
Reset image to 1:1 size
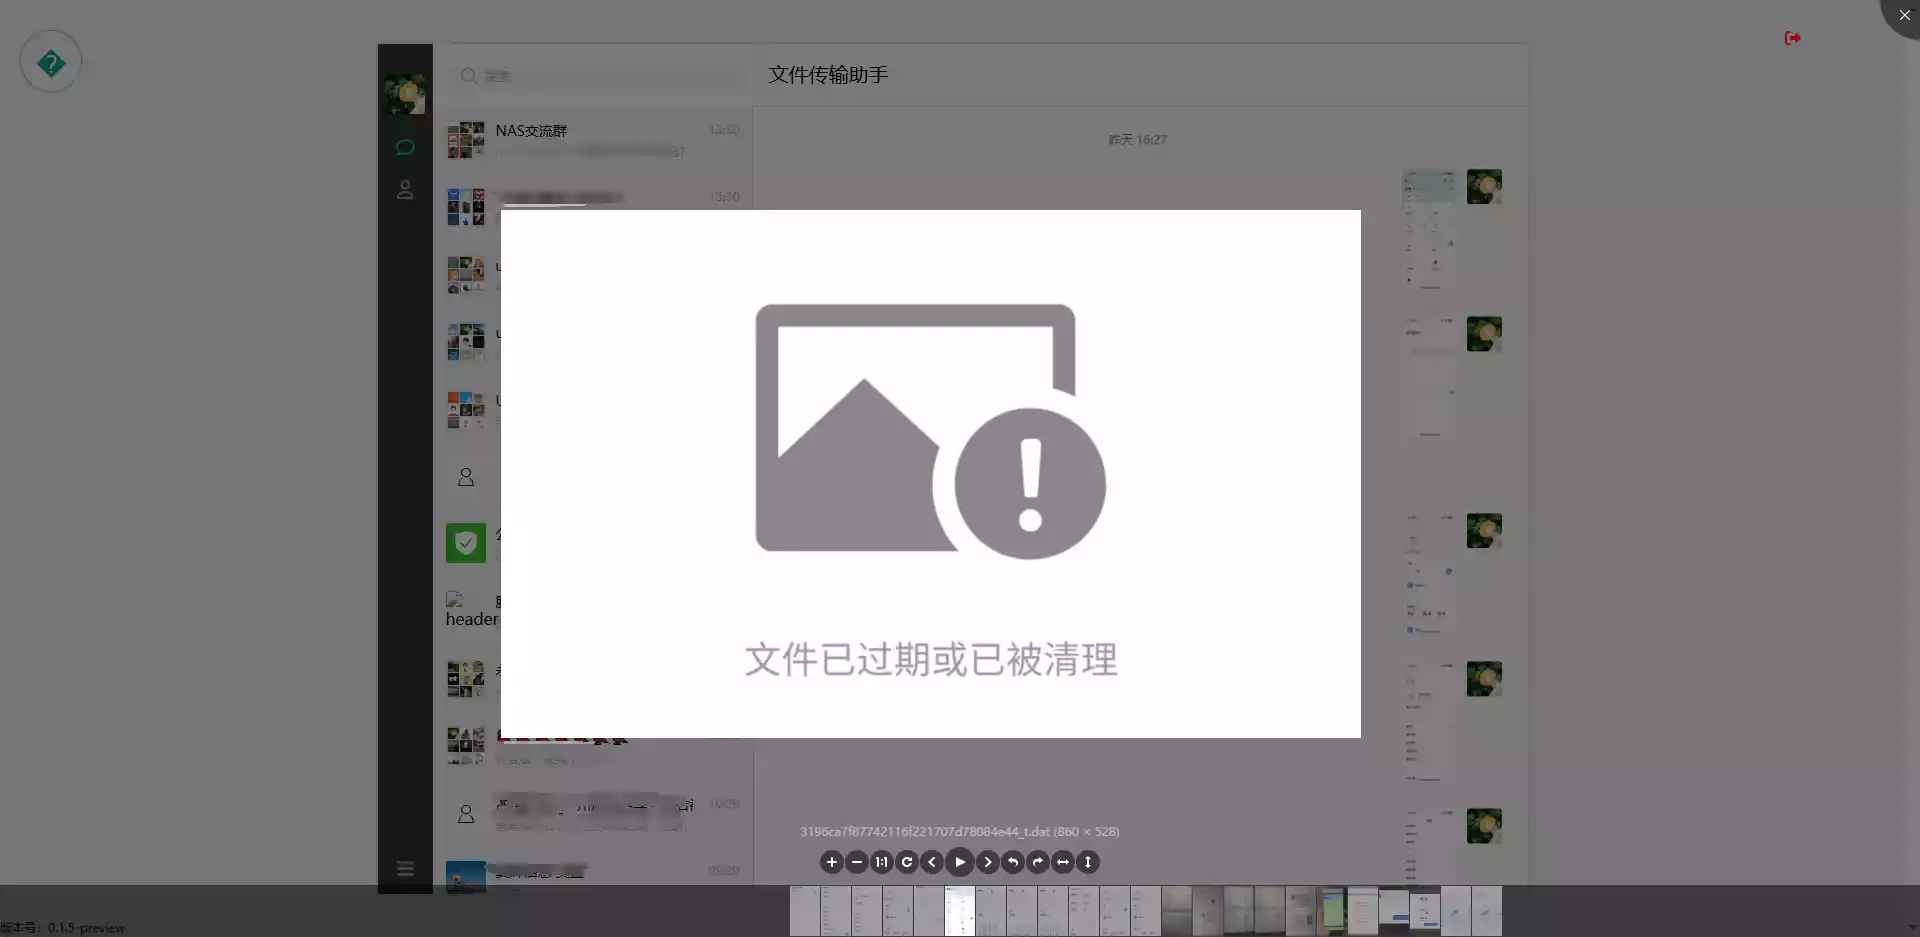tap(881, 862)
